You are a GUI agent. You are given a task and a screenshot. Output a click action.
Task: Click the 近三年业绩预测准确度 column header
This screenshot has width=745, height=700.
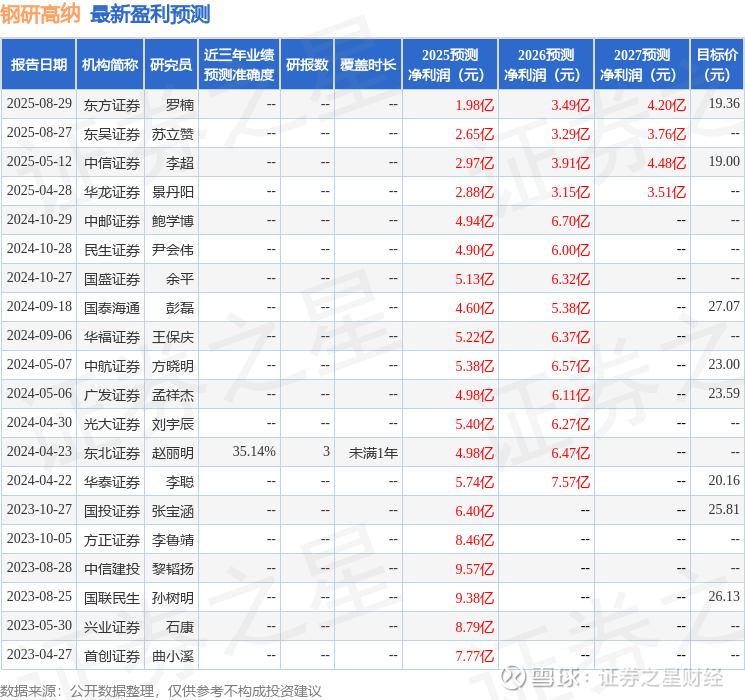(x=239, y=65)
